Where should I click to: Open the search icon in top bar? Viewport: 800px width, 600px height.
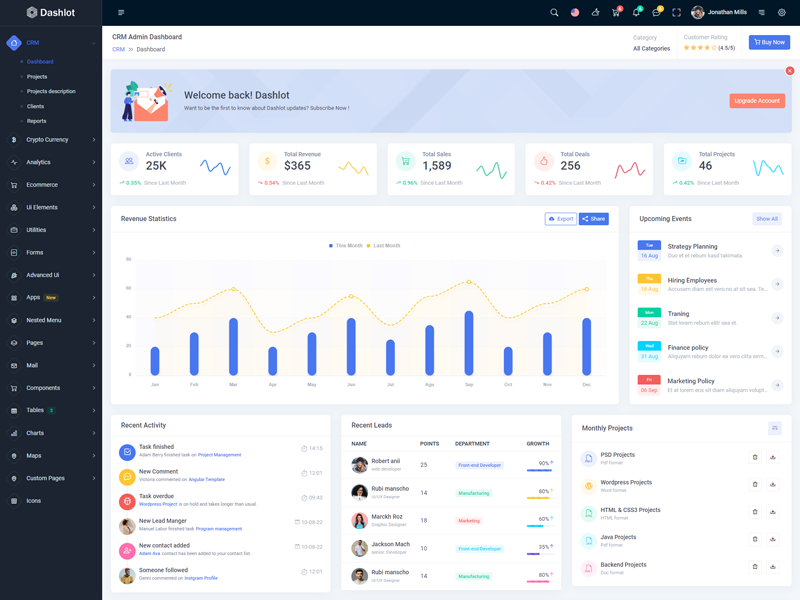click(x=554, y=13)
